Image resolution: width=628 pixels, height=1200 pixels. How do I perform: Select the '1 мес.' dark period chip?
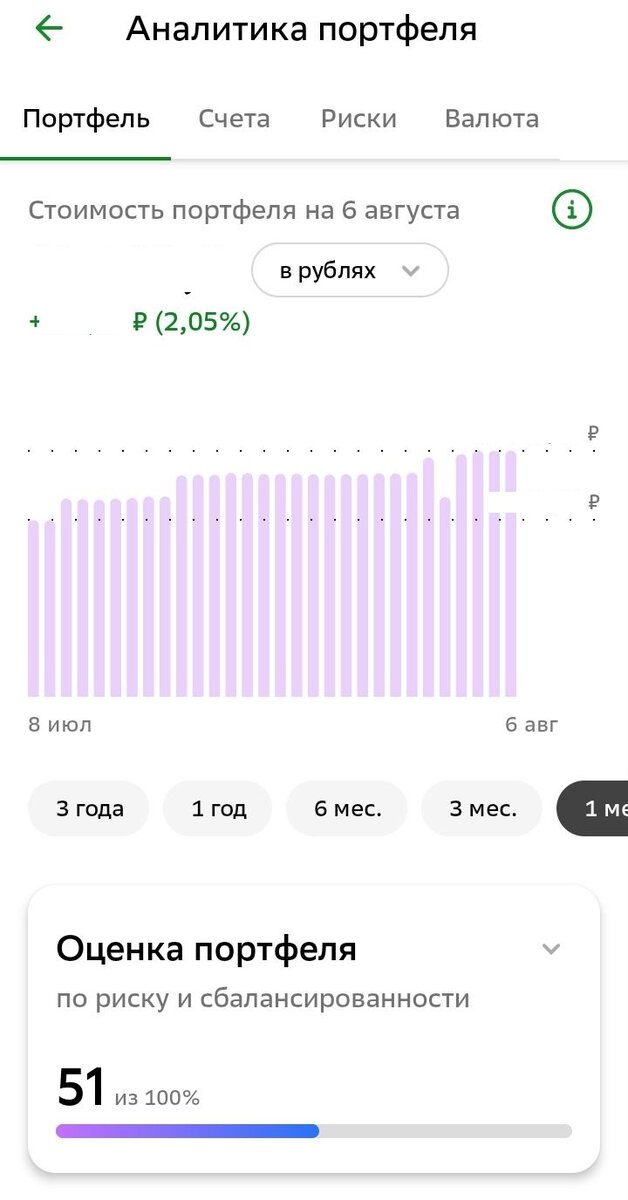[592, 808]
